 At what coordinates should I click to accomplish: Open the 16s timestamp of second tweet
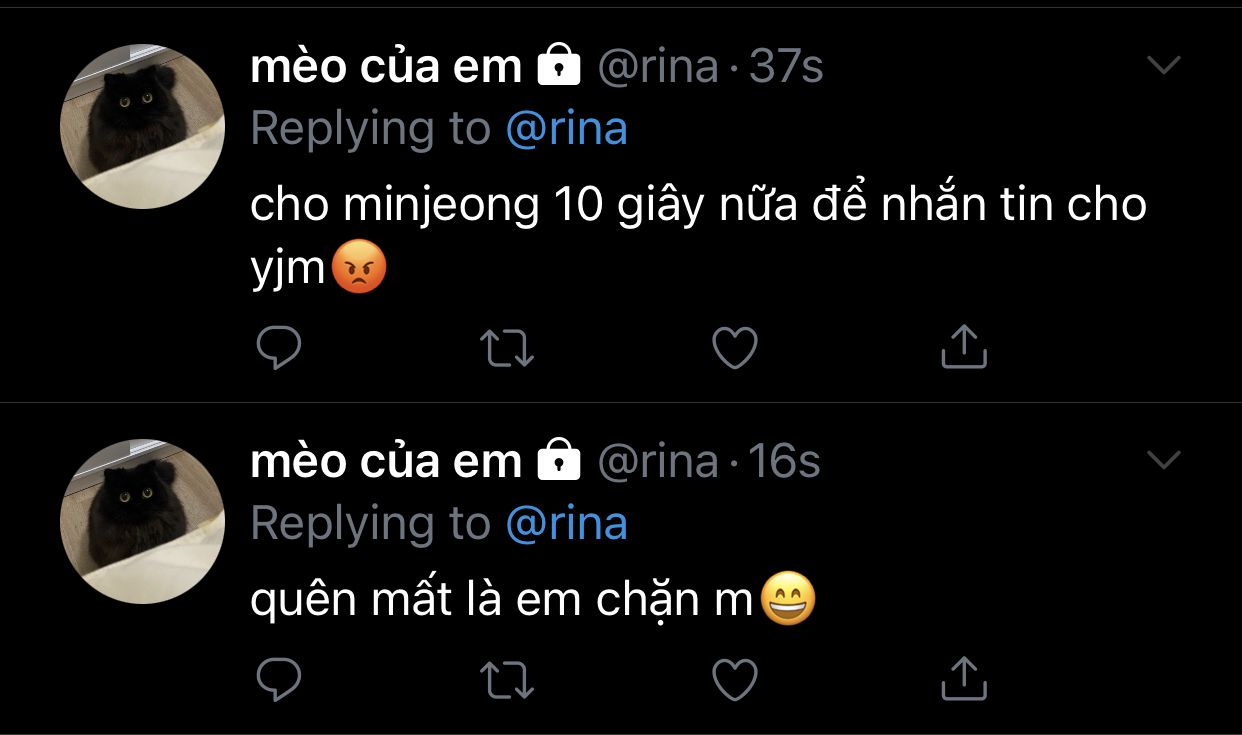tap(784, 461)
